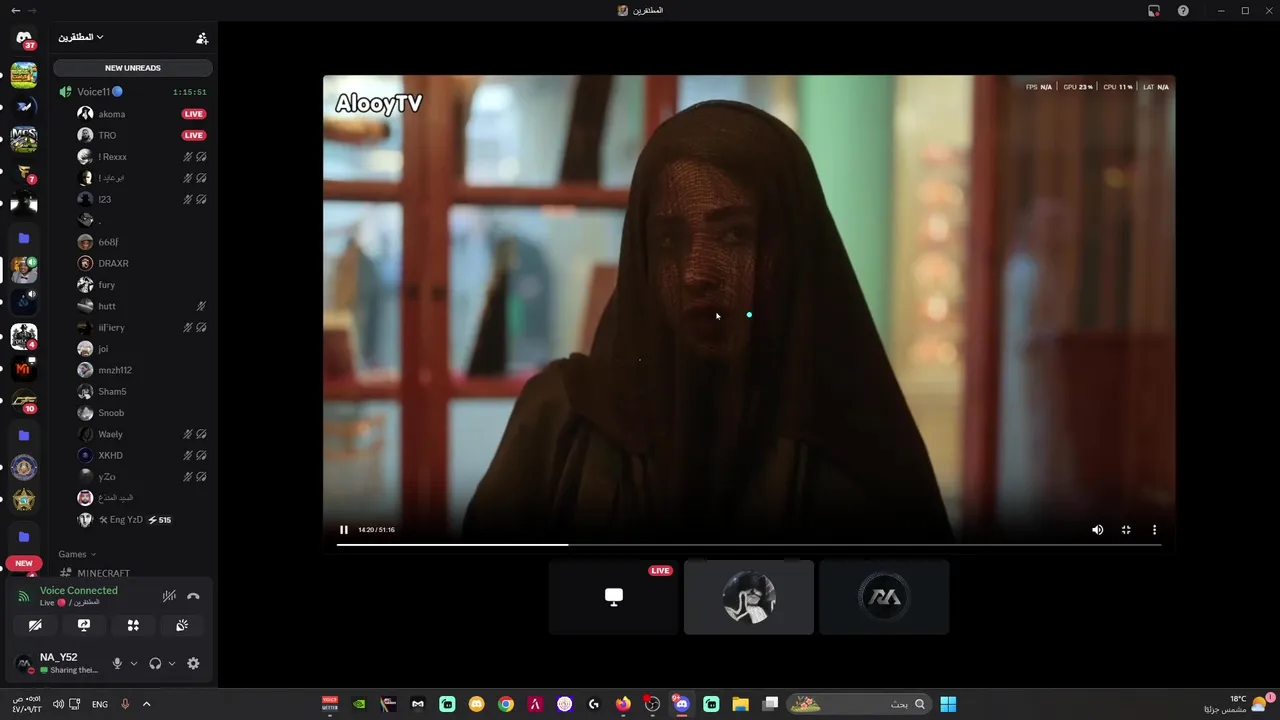Click the invite people icon beside server name
1280x720 pixels.
pos(202,38)
